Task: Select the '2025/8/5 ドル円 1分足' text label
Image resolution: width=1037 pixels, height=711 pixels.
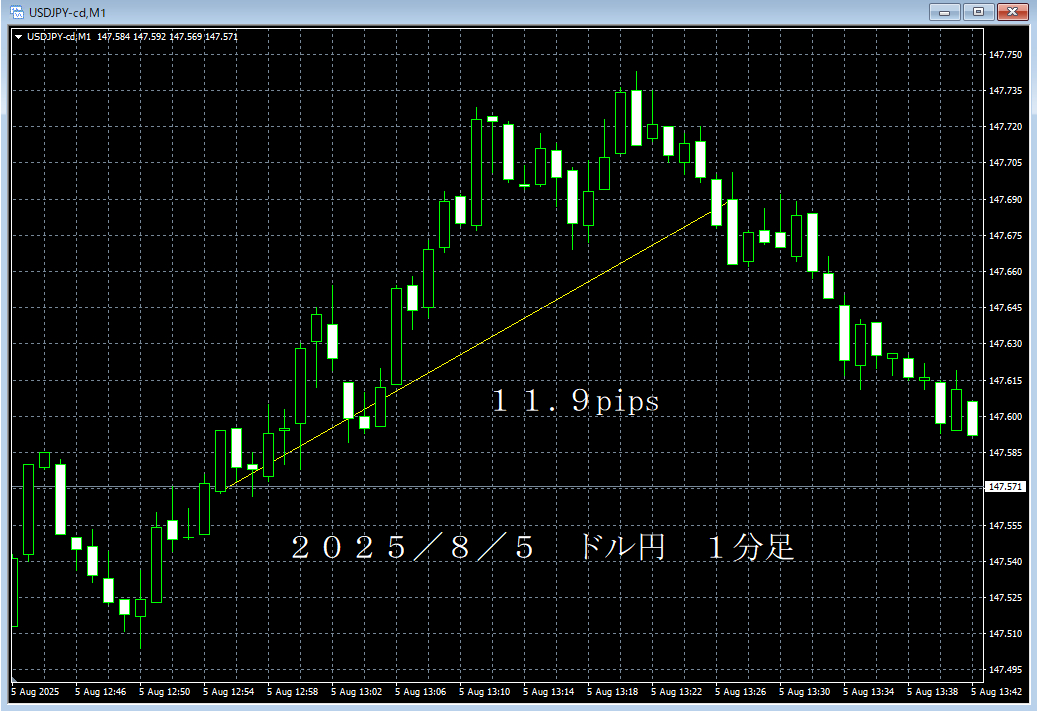Action: coord(542,547)
